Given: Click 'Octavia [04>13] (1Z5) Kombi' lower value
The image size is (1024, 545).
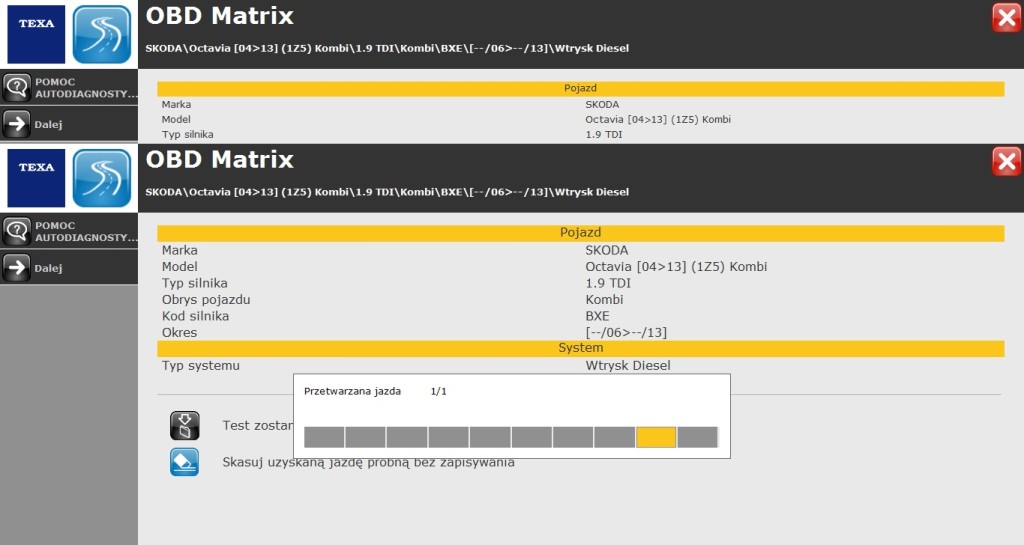Looking at the screenshot, I should tap(676, 266).
